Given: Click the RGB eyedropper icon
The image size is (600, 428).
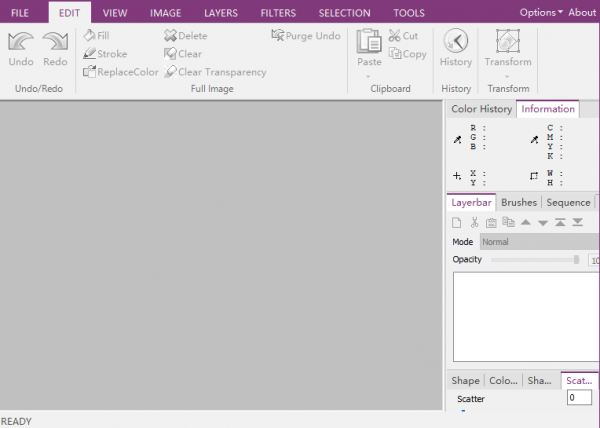Looking at the screenshot, I should click(x=457, y=140).
